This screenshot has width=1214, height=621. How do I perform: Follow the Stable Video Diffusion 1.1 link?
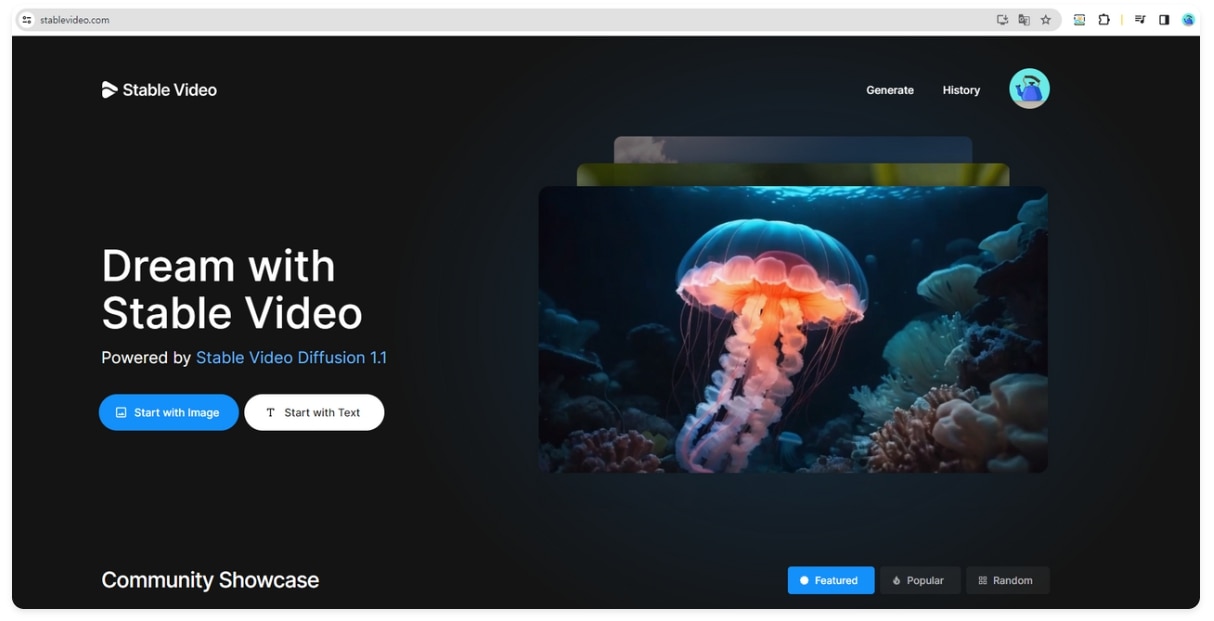(291, 357)
